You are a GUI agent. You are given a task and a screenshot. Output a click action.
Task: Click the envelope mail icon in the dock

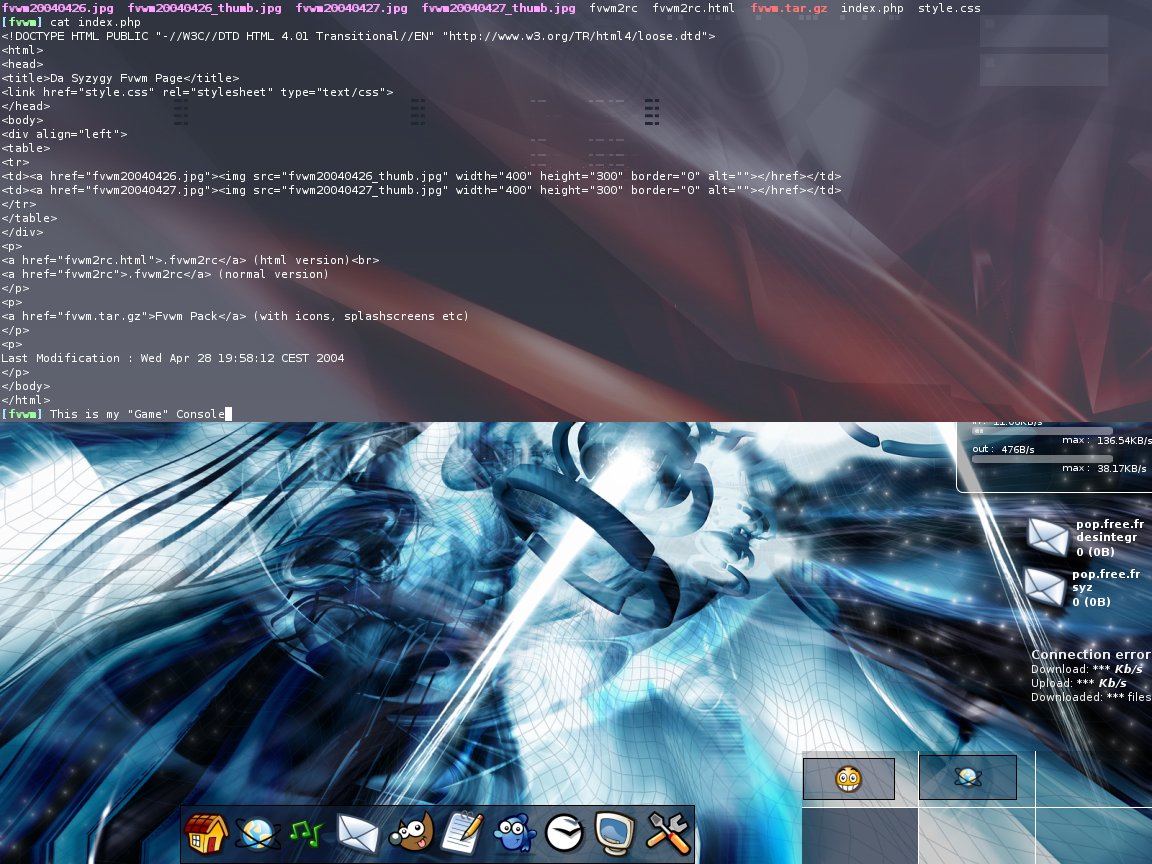pyautogui.click(x=358, y=834)
